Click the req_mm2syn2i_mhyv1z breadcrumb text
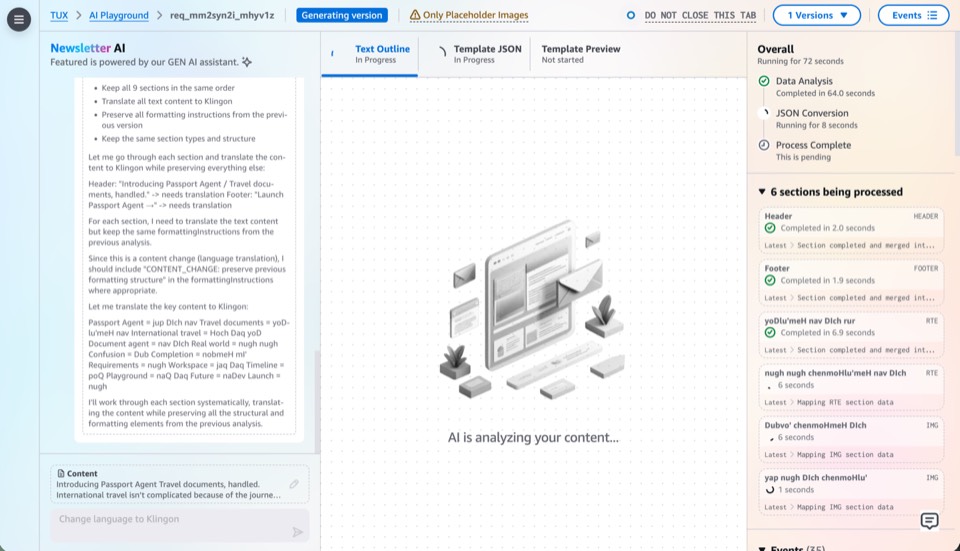 tap(222, 15)
